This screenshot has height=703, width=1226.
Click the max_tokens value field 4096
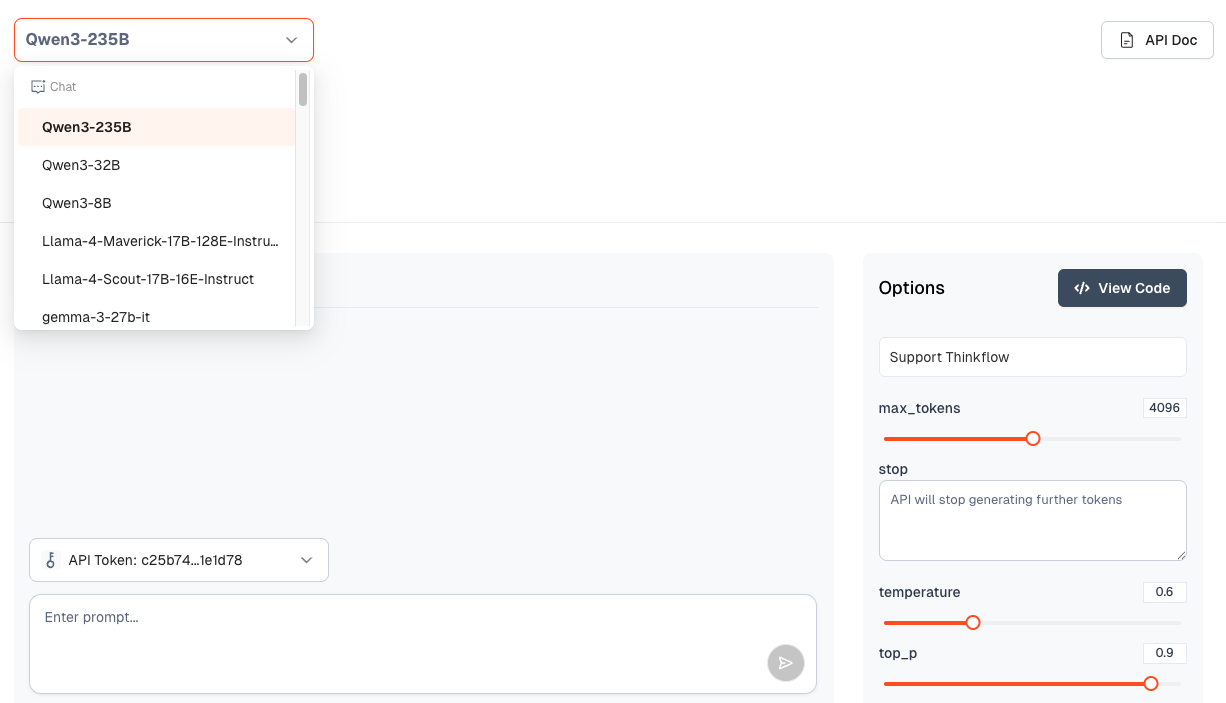[1164, 408]
